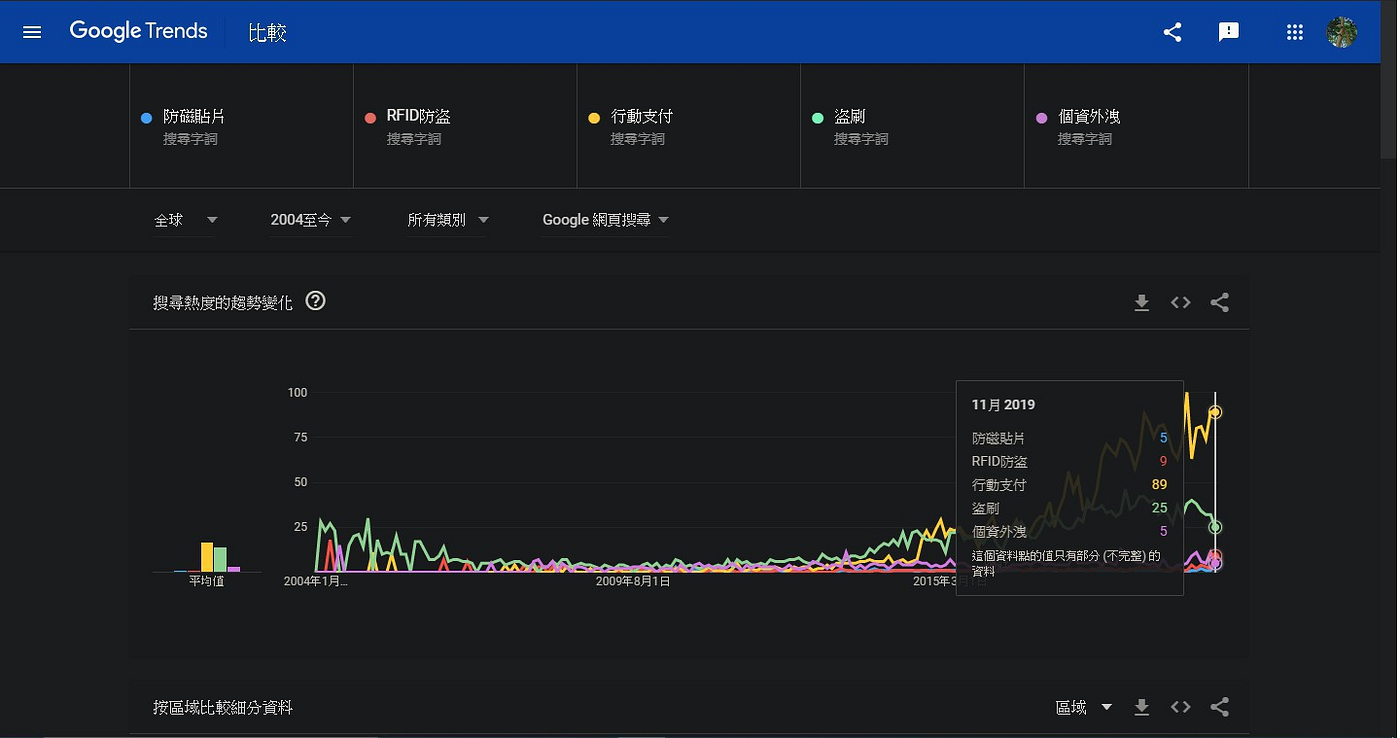Get embed code for region comparison
The height and width of the screenshot is (738, 1400).
pos(1181,707)
